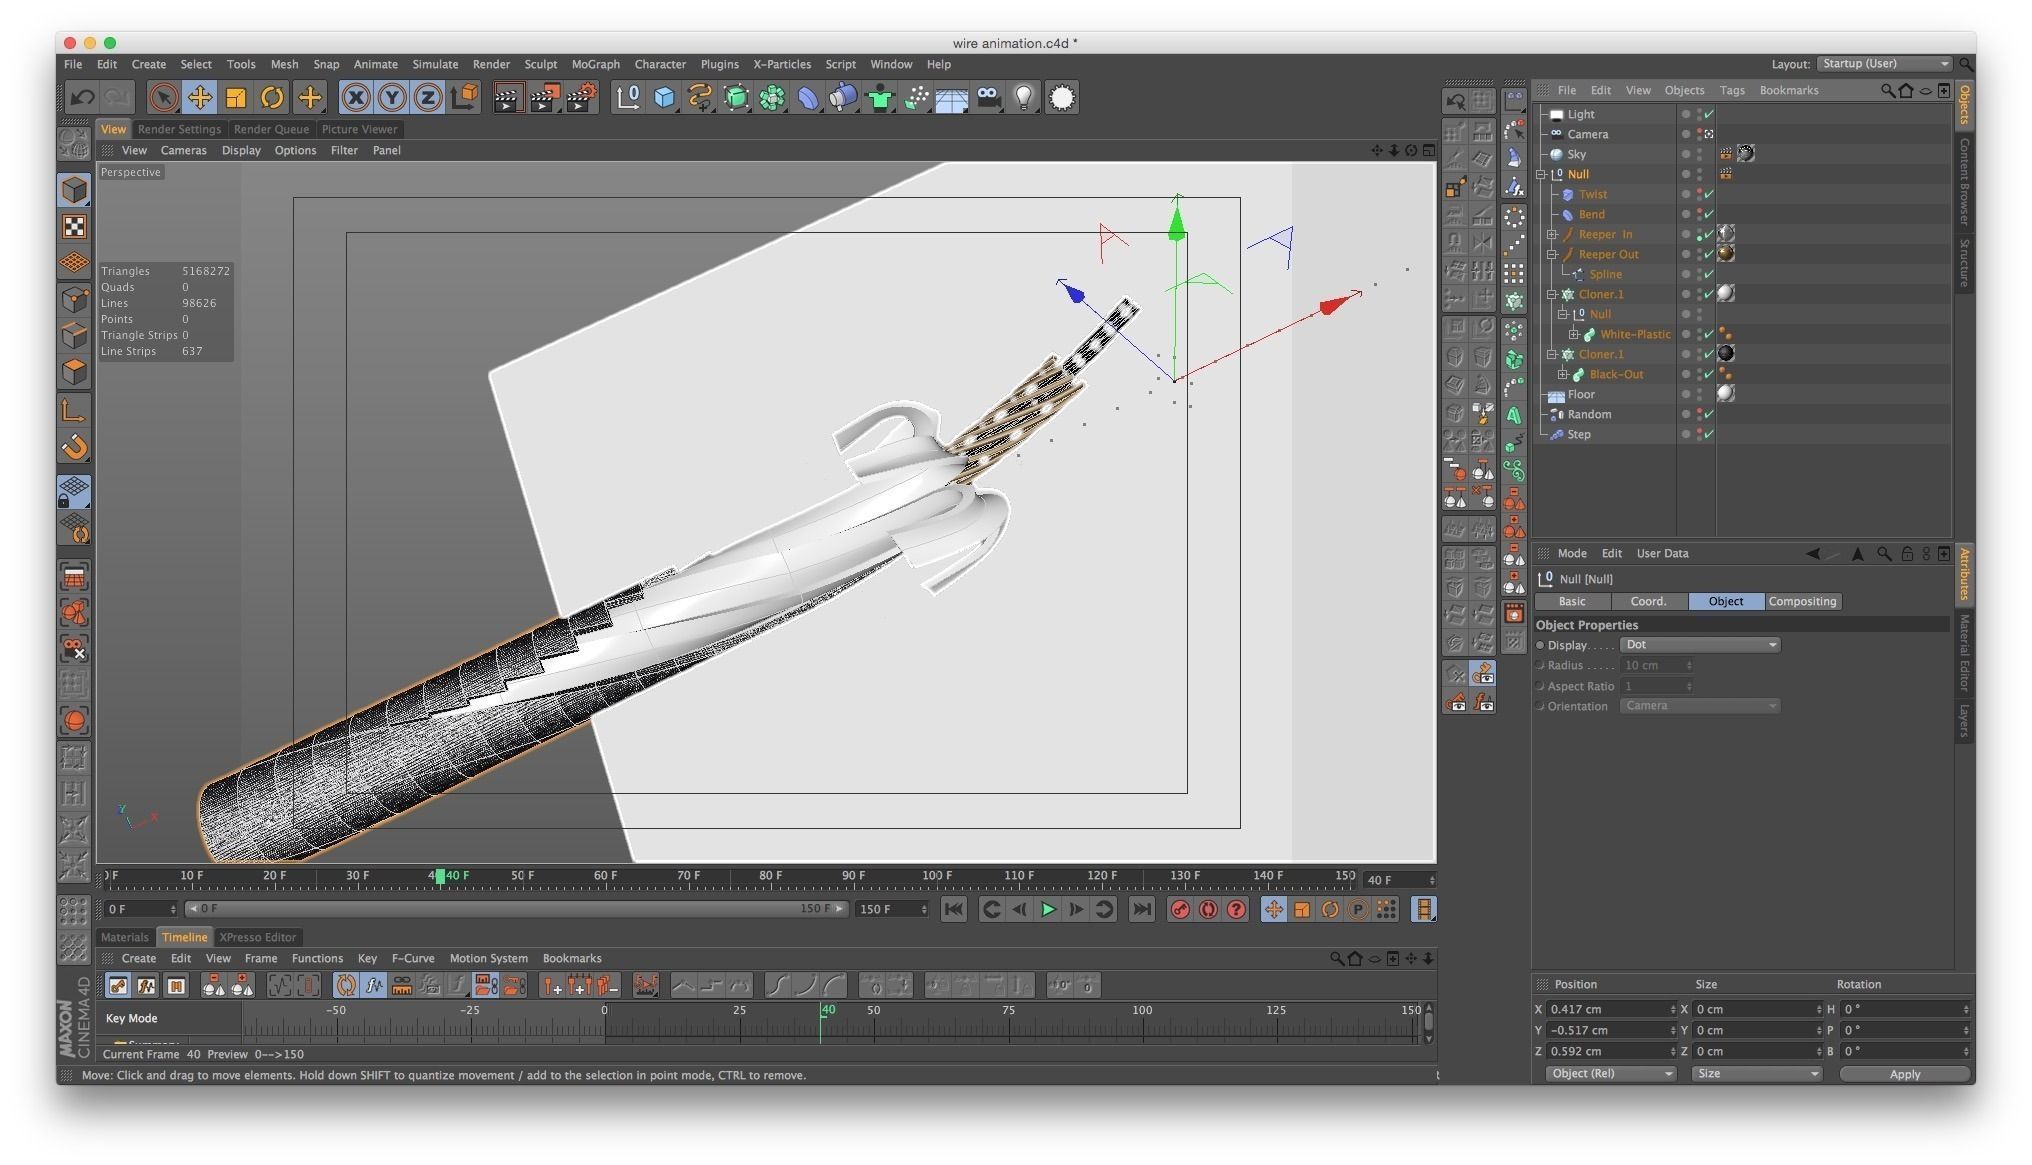
Task: Toggle the Twist deformer enable checkmark
Action: pos(1709,194)
